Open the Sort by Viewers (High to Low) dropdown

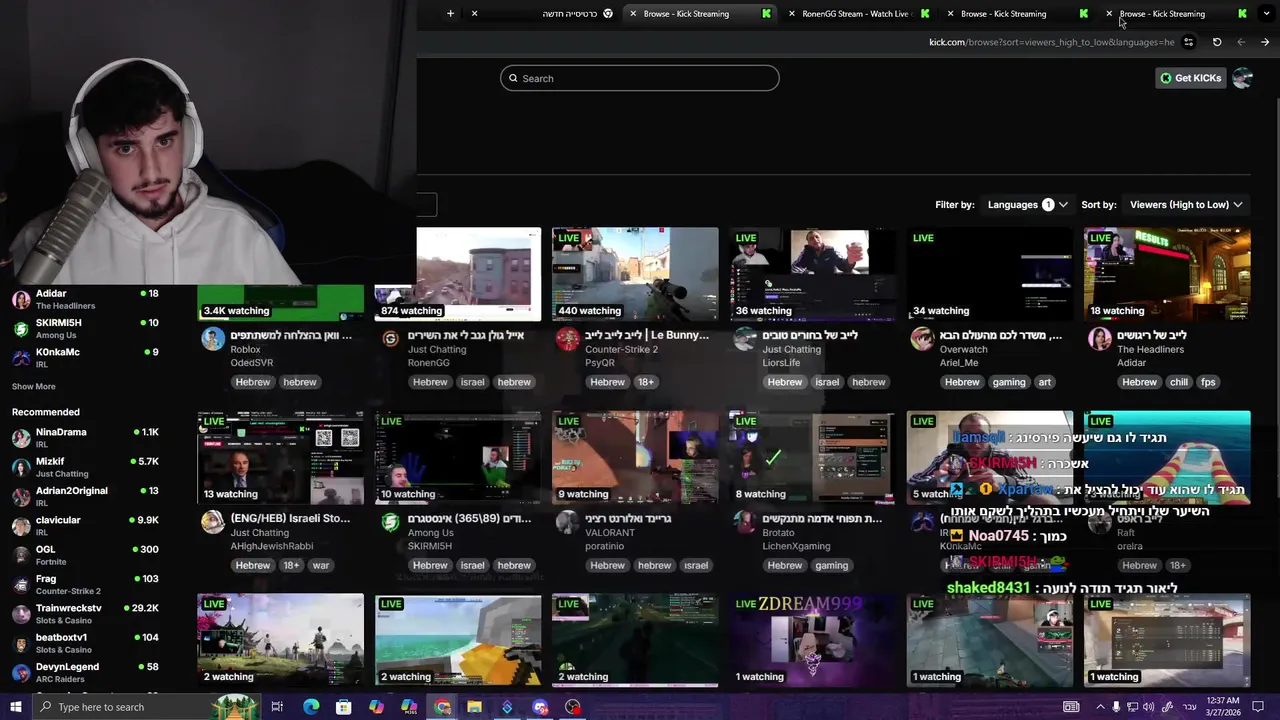[1186, 204]
